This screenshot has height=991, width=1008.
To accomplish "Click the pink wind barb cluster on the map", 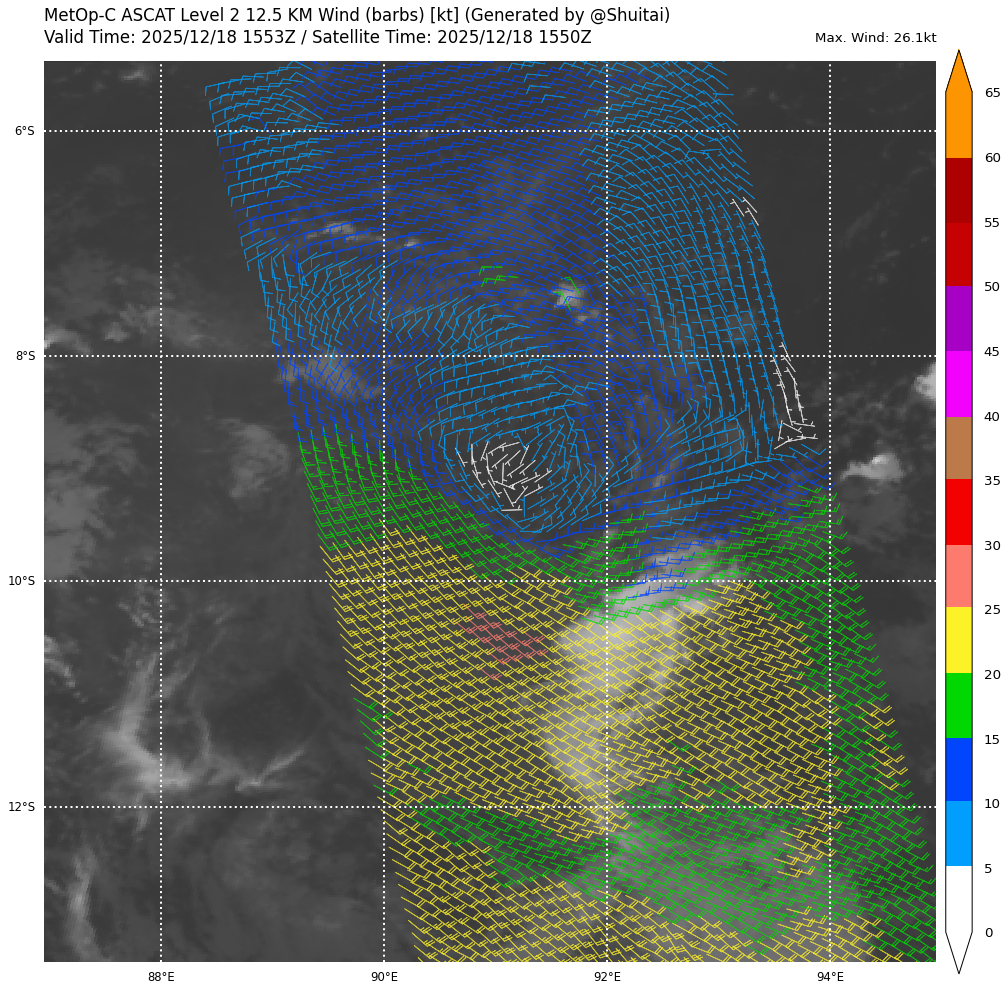I will pyautogui.click(x=505, y=642).
